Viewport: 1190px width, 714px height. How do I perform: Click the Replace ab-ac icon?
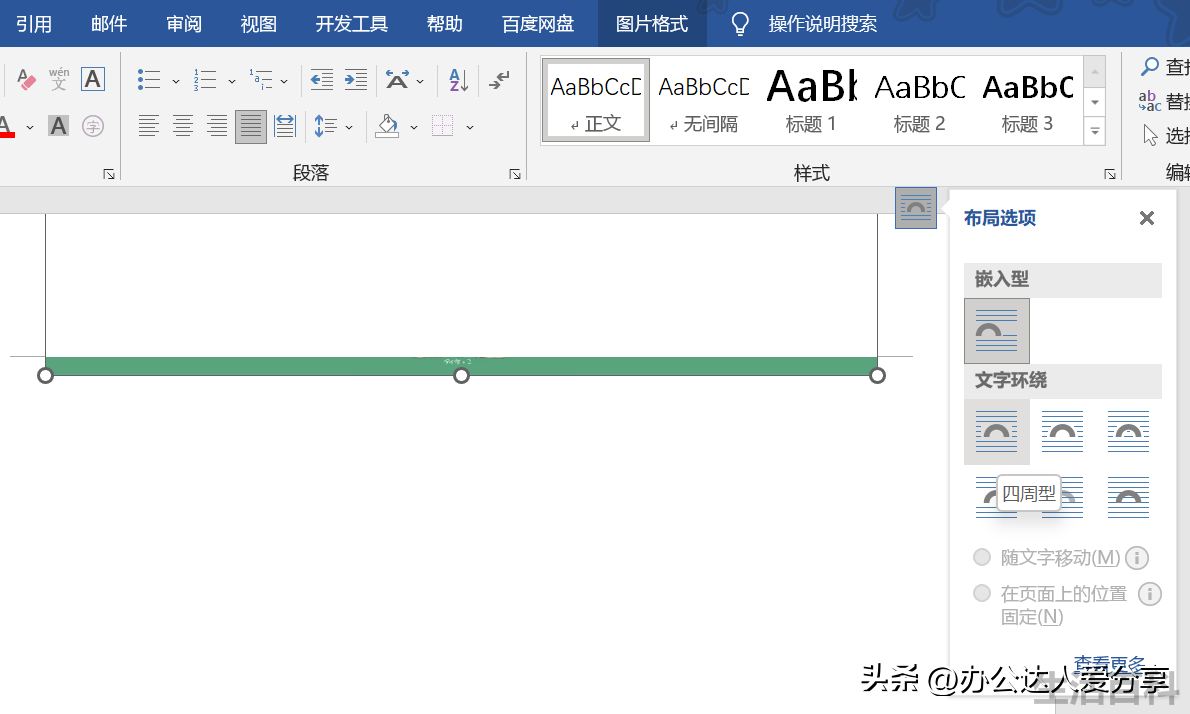(1150, 101)
